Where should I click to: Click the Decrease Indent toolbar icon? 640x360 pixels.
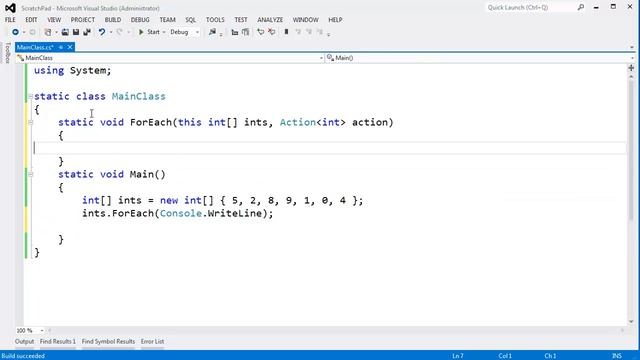click(234, 32)
